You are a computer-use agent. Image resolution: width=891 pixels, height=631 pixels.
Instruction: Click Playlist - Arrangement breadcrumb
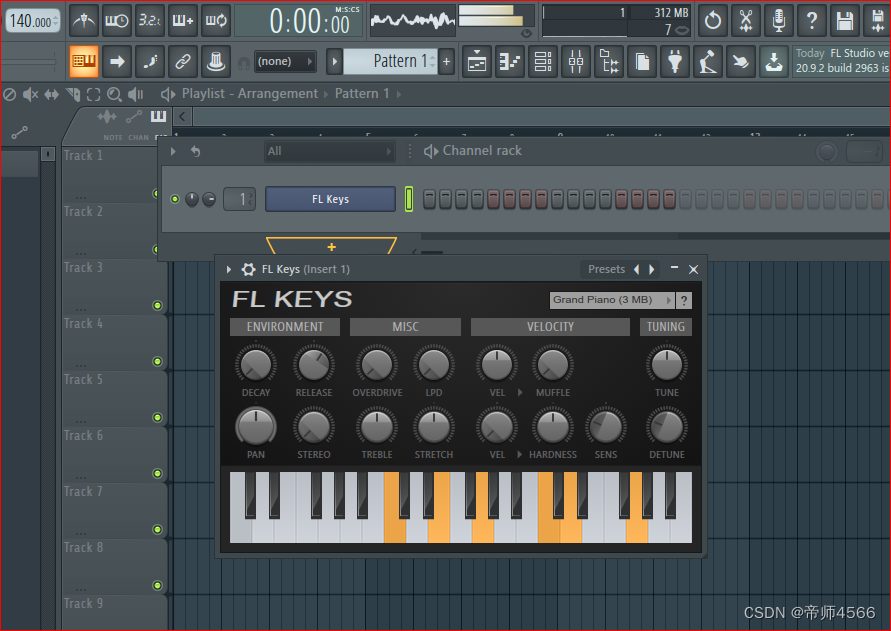pos(249,93)
